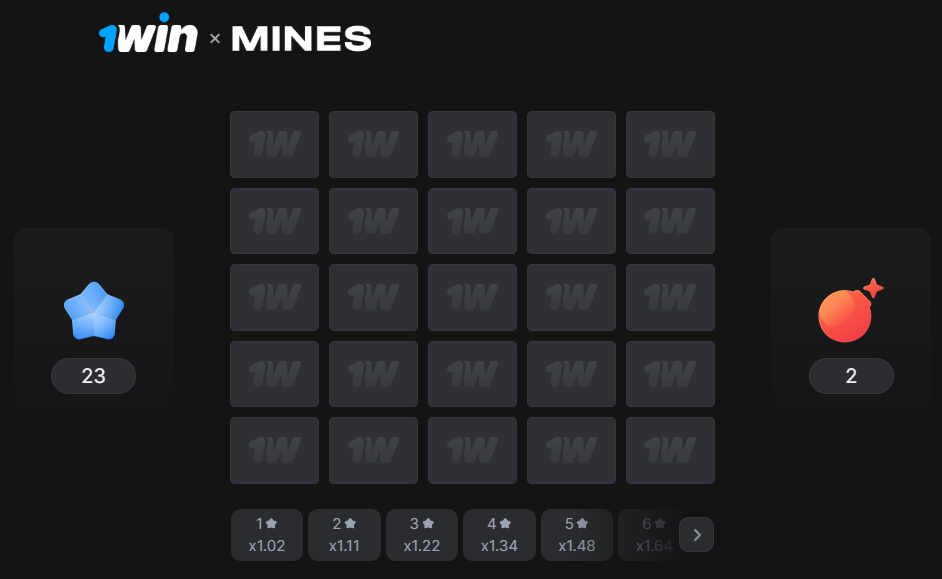The image size is (942, 579).
Task: Reveal the top-left grid tile
Action: point(274,144)
